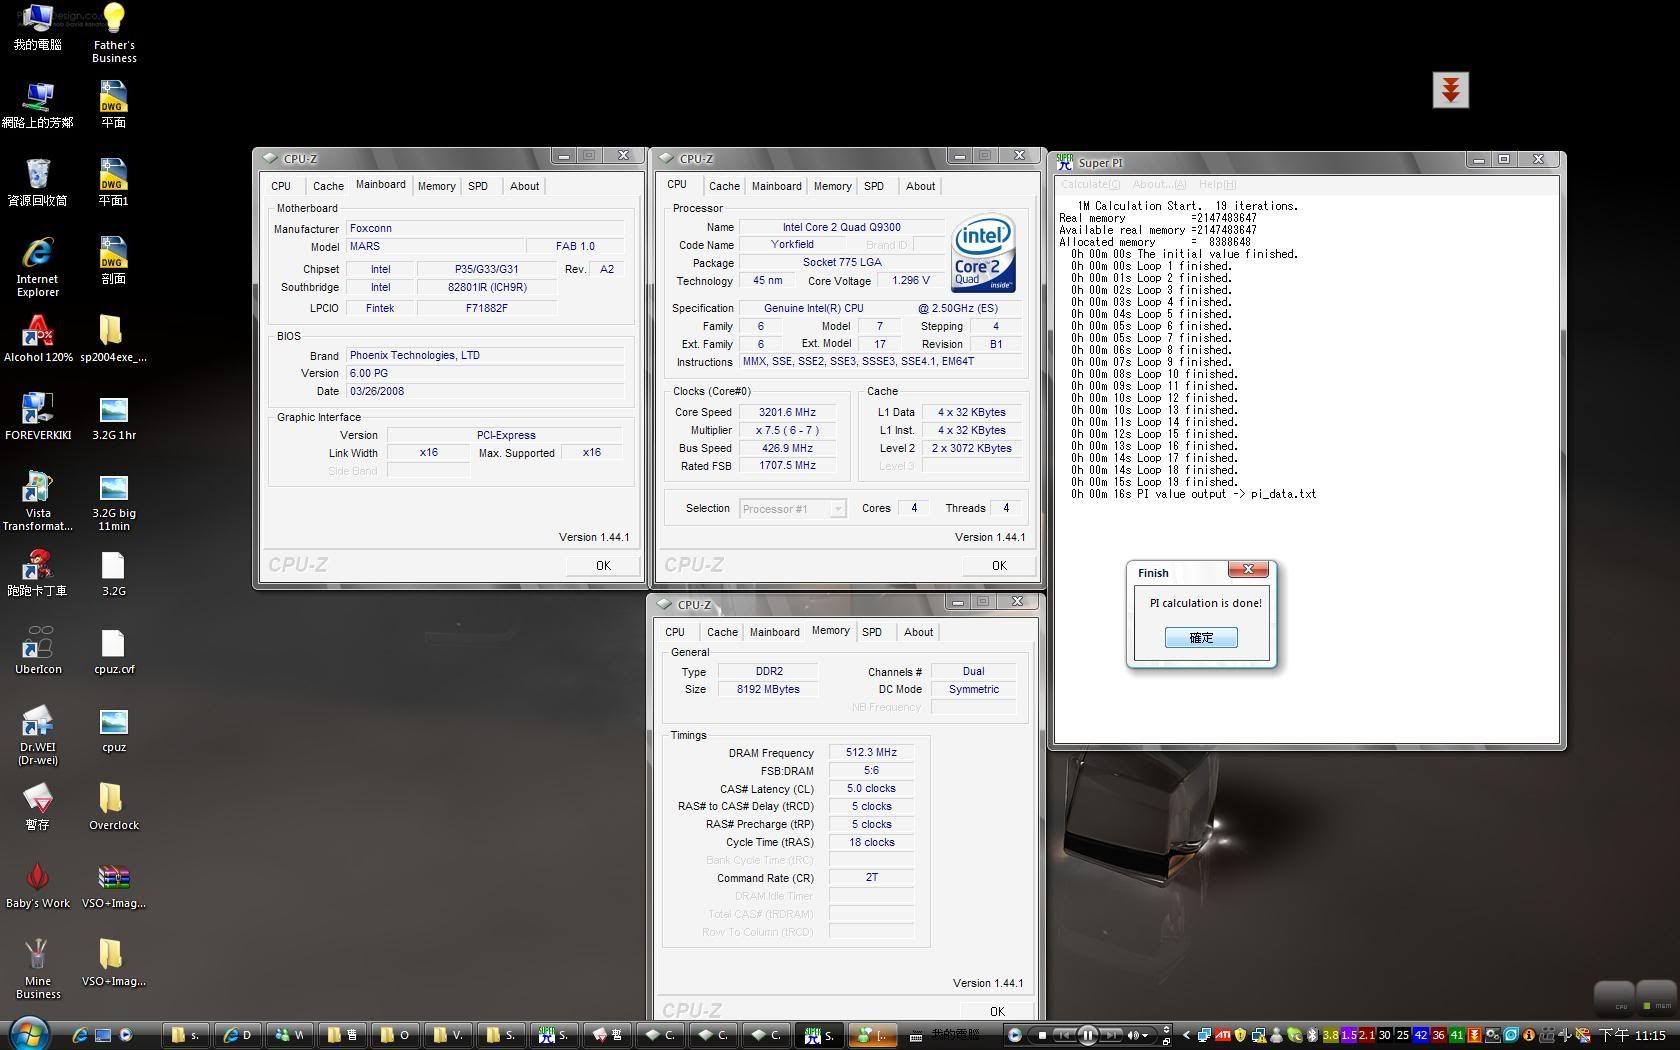The image size is (1680, 1050).
Task: Show hidden tray icons chevron
Action: (x=1186, y=1035)
